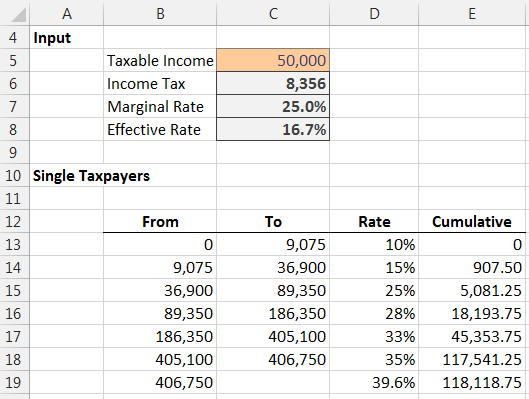Click the Cumulative column header cell
Screen dimensions: 529x399
pos(472,221)
